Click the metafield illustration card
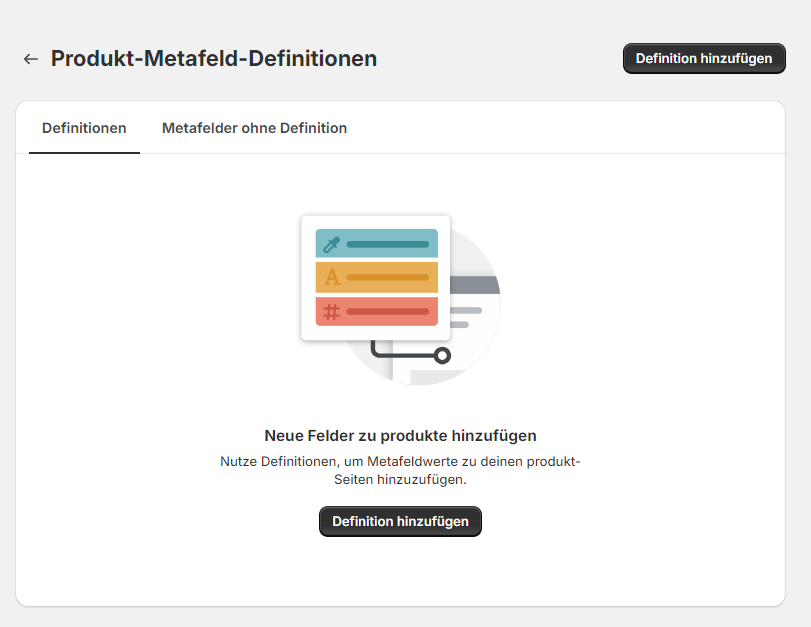Viewport: 811px width, 627px height. click(375, 277)
